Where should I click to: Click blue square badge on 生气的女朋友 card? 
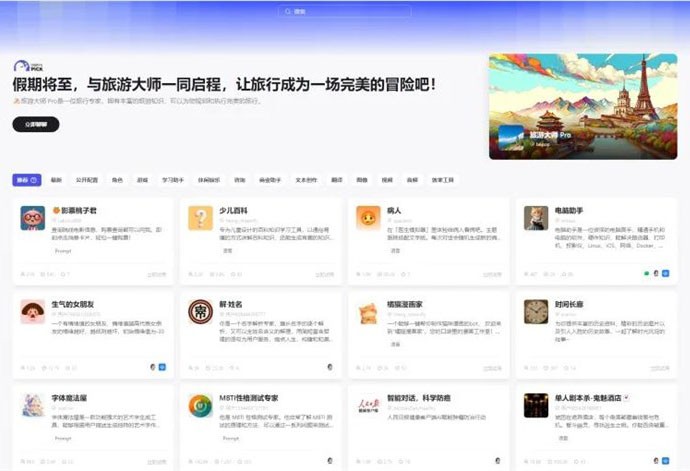[162, 367]
